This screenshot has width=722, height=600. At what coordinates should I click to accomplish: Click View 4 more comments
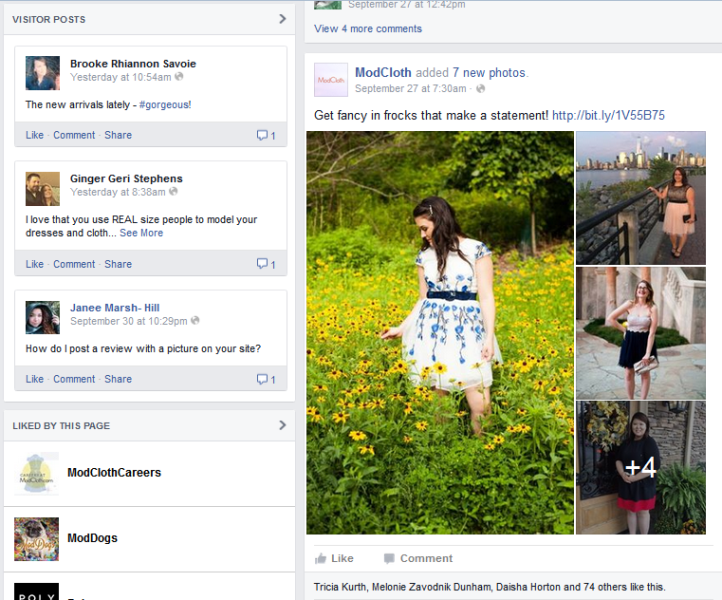click(x=368, y=29)
